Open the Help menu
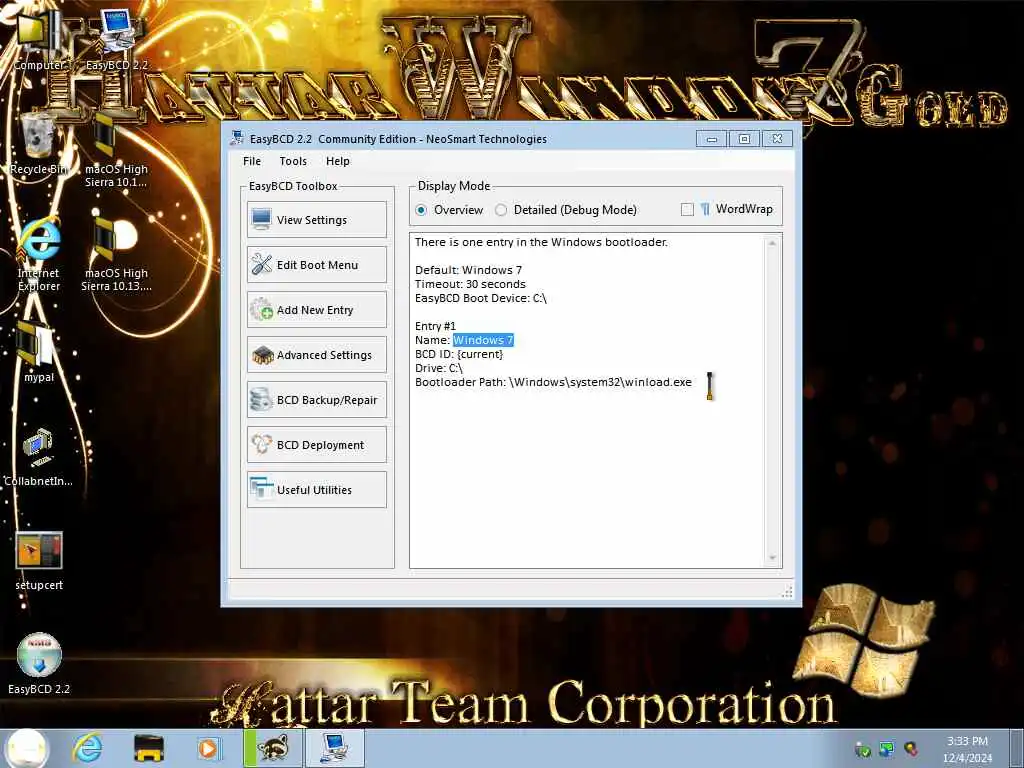The image size is (1024, 768). point(338,161)
